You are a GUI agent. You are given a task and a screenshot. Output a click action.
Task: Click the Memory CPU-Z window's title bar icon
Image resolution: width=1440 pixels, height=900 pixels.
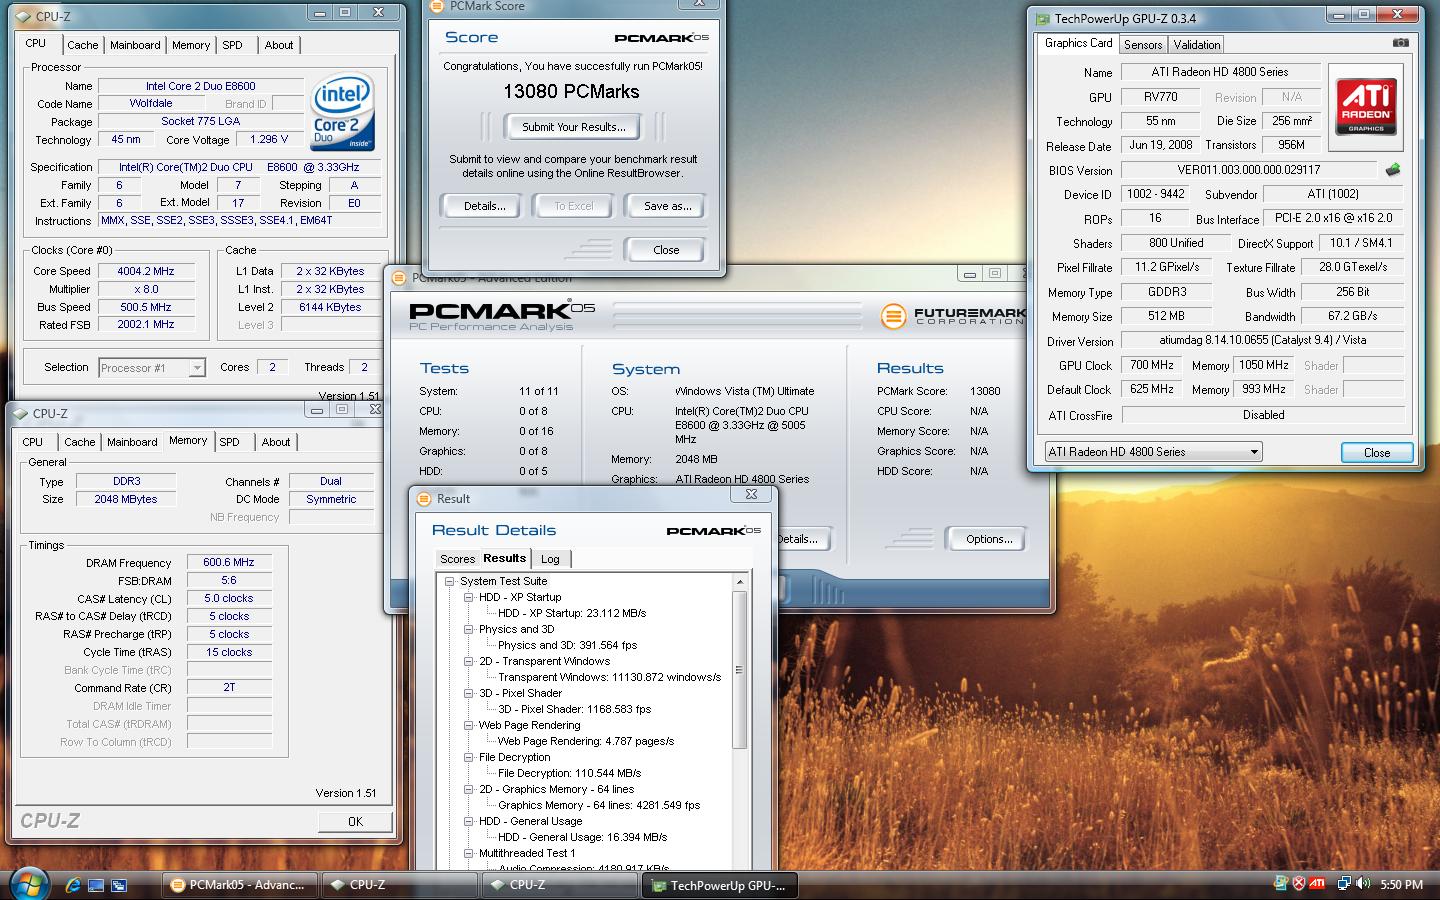[21, 413]
